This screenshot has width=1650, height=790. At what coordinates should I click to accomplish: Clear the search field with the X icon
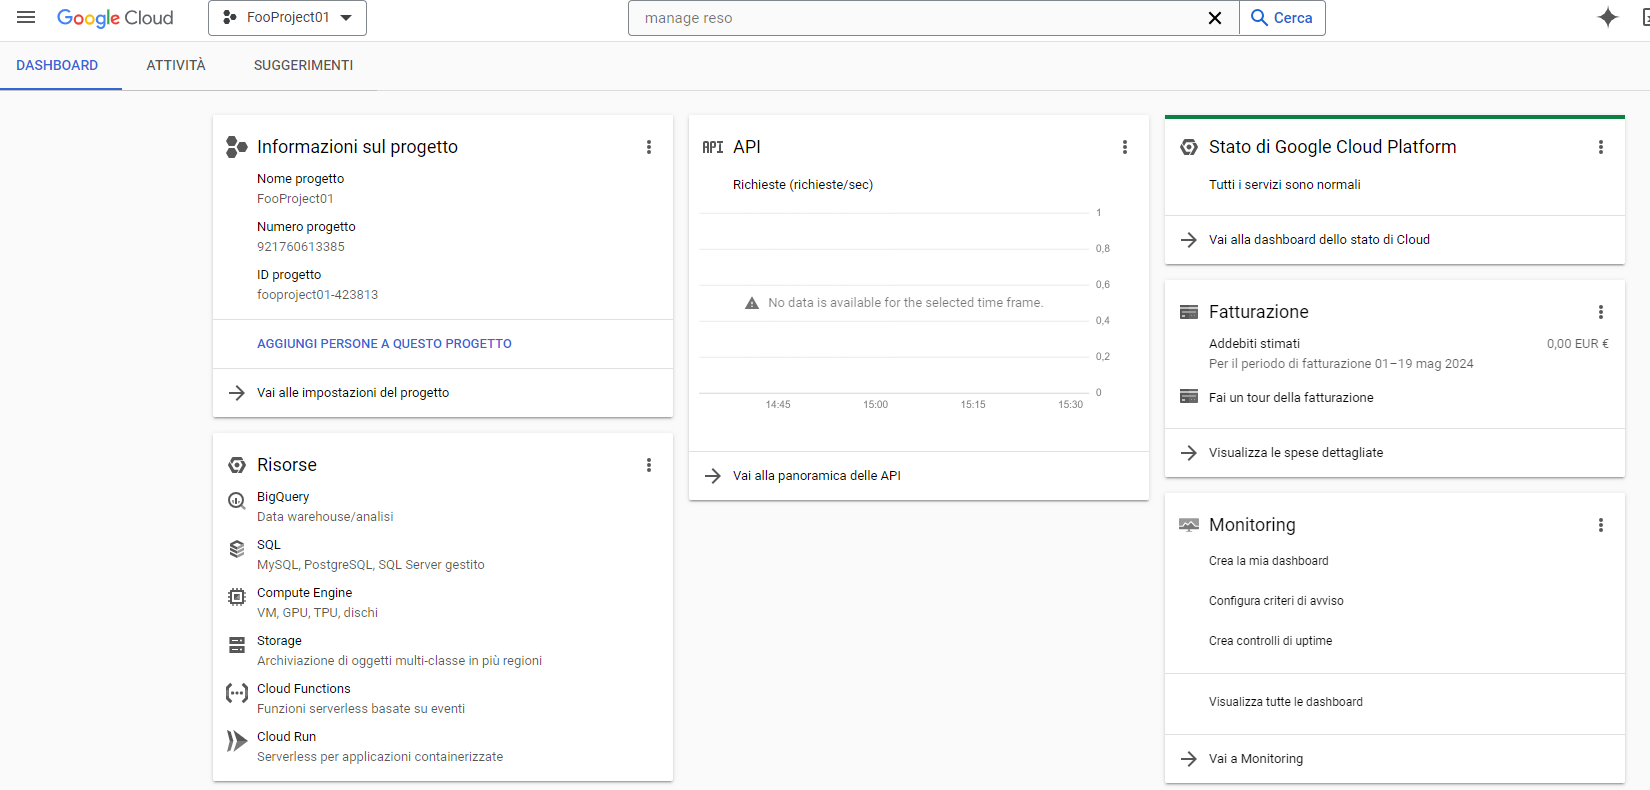click(x=1215, y=18)
